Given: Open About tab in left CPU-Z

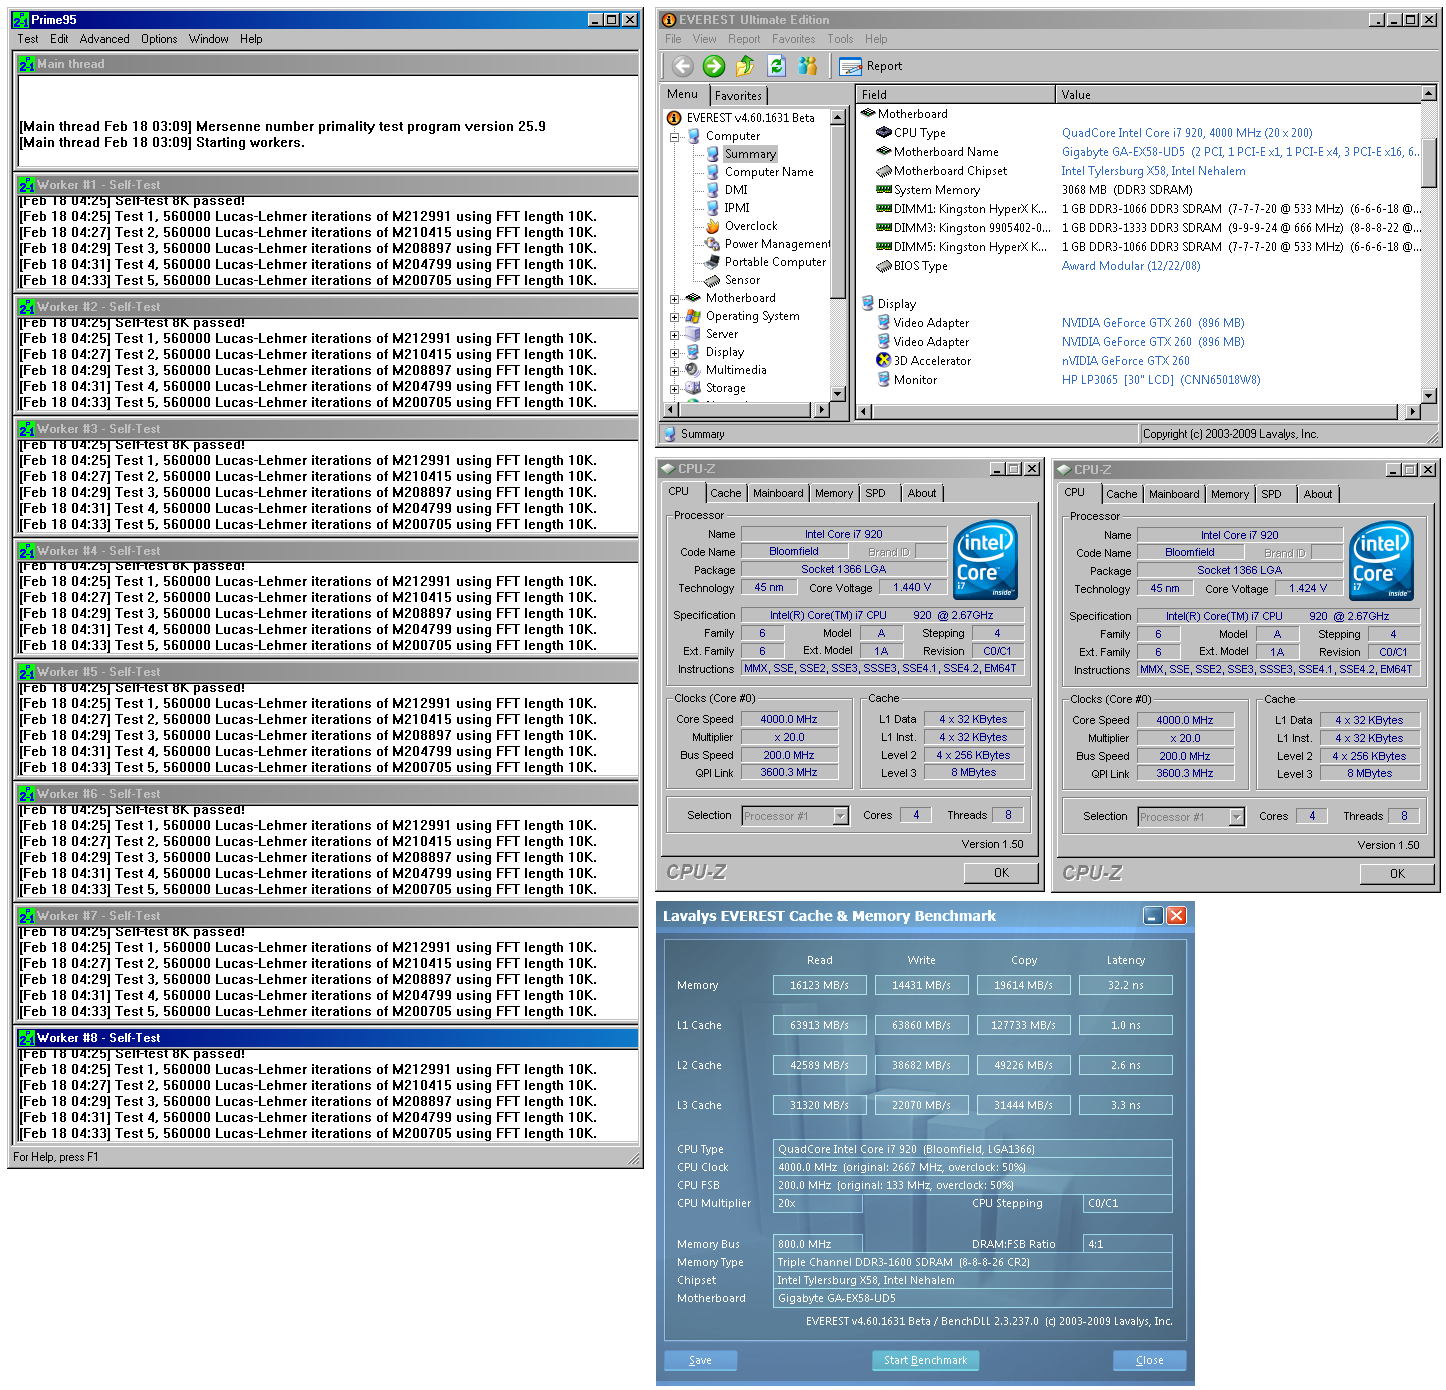Looking at the screenshot, I should pos(922,493).
